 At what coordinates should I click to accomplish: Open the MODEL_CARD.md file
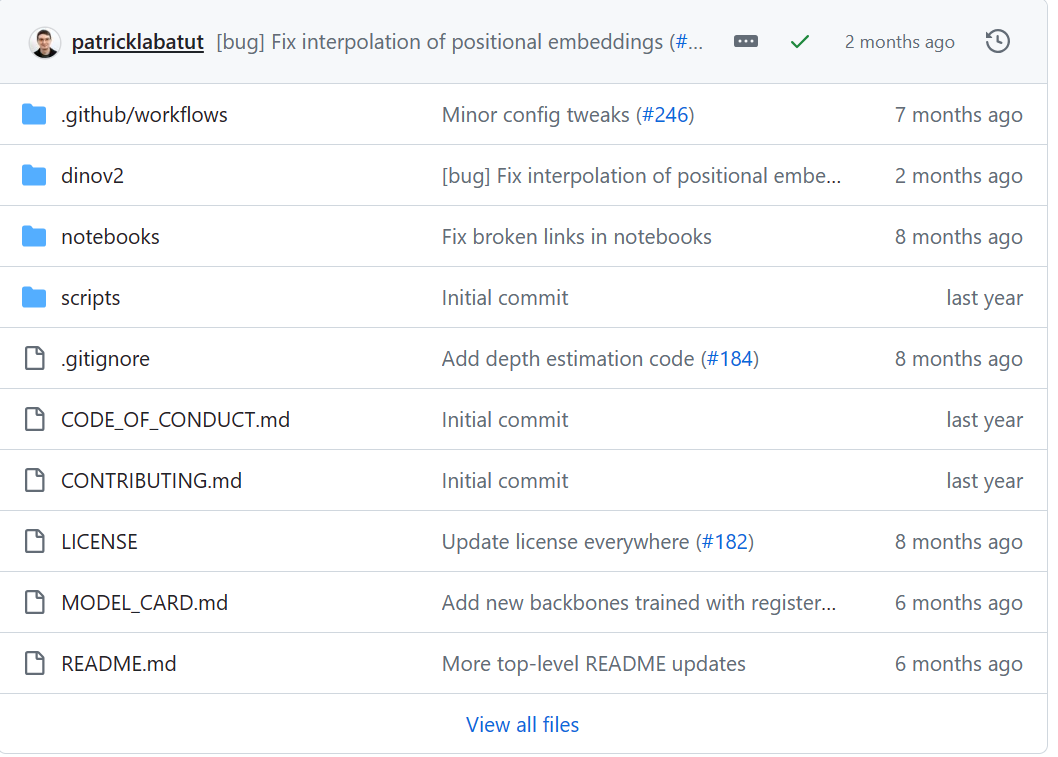(x=144, y=603)
